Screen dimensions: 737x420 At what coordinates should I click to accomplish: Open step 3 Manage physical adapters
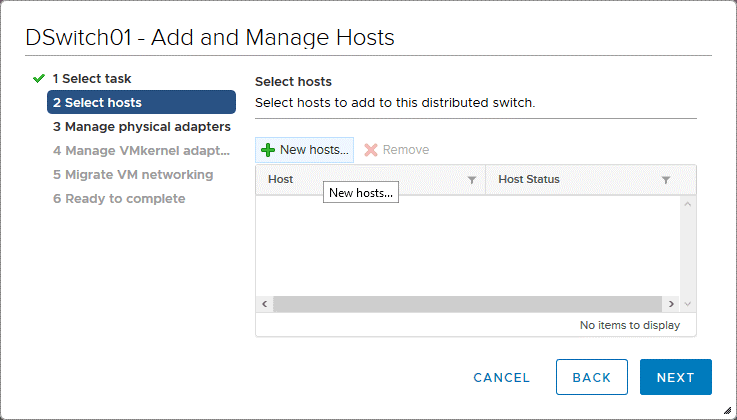141,127
